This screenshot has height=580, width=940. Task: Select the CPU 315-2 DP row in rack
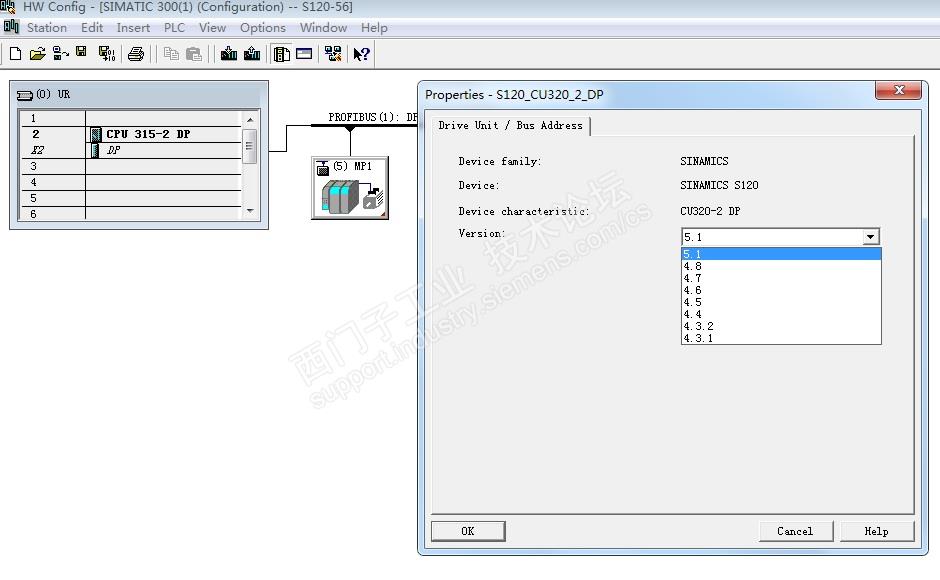[131, 134]
